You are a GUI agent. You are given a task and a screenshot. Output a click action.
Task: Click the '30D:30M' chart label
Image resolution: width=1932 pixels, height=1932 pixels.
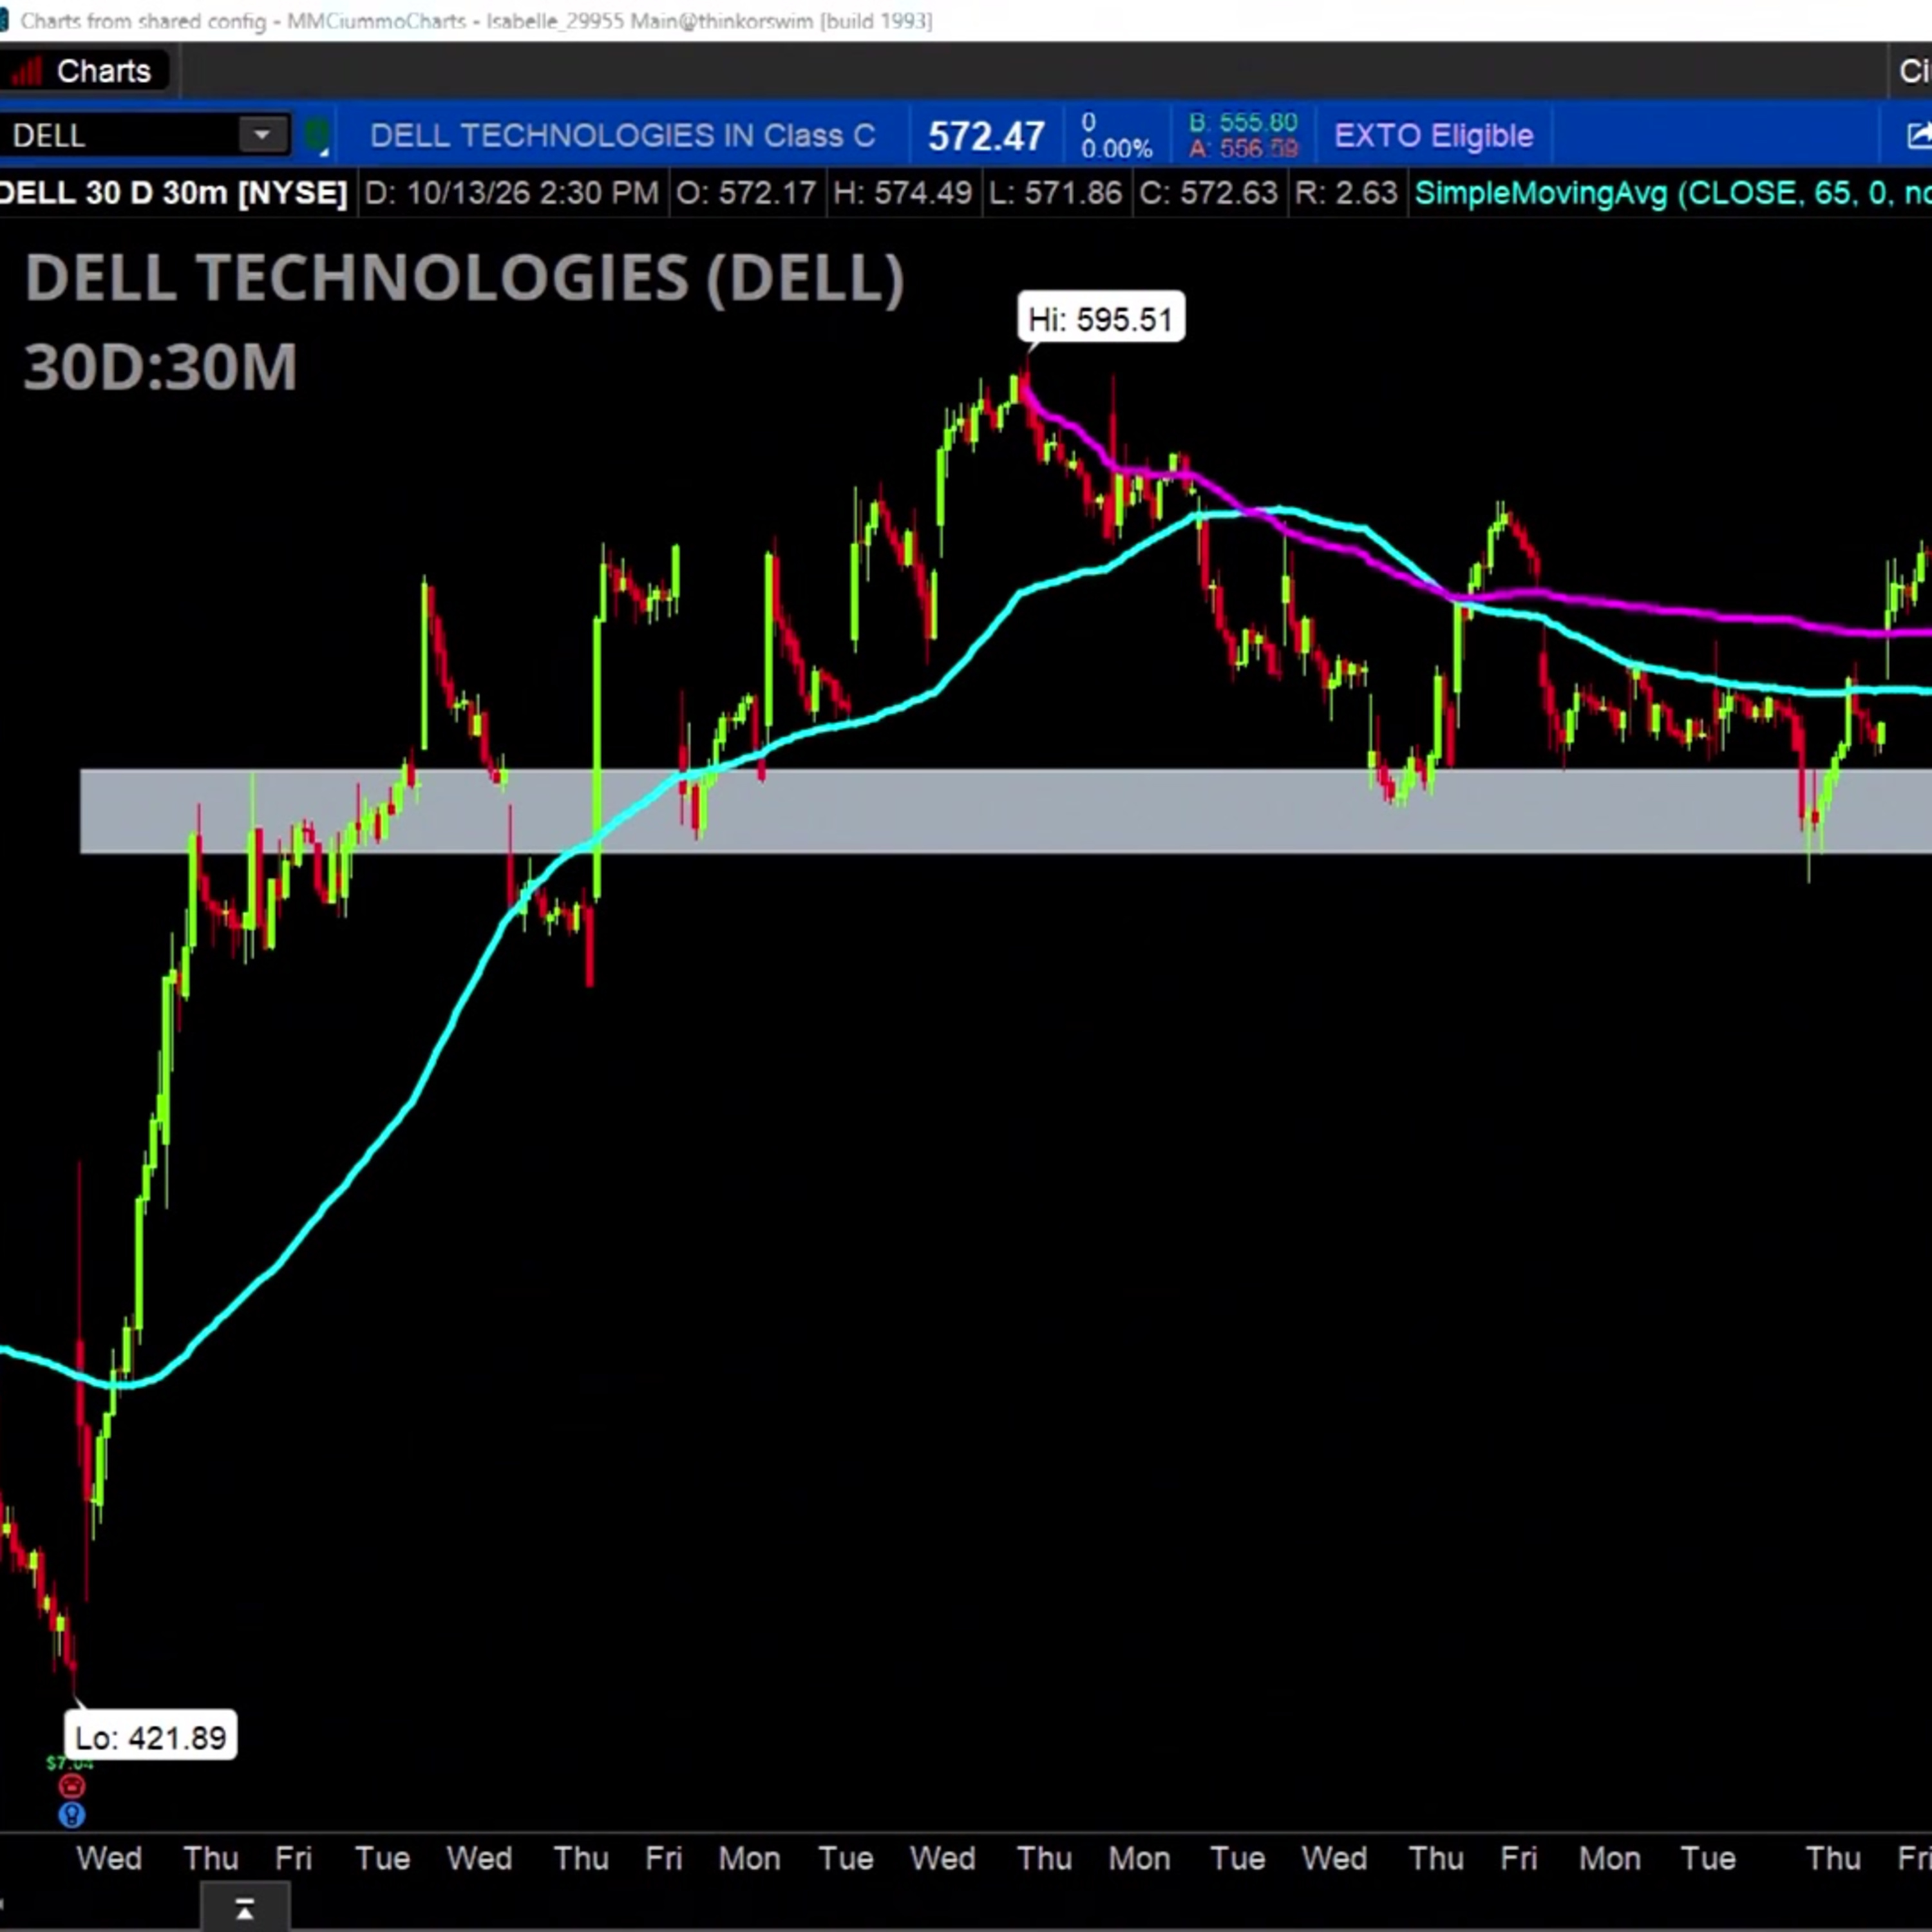[160, 367]
